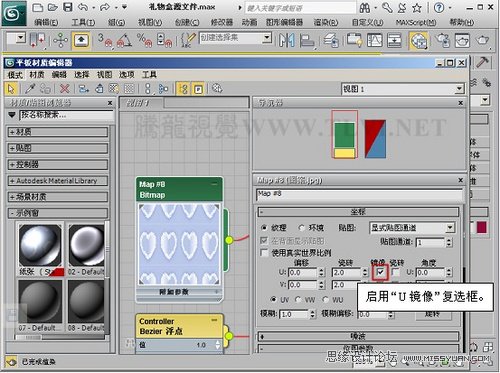Click the Open file folder icon
The image size is (500, 373).
53,7
